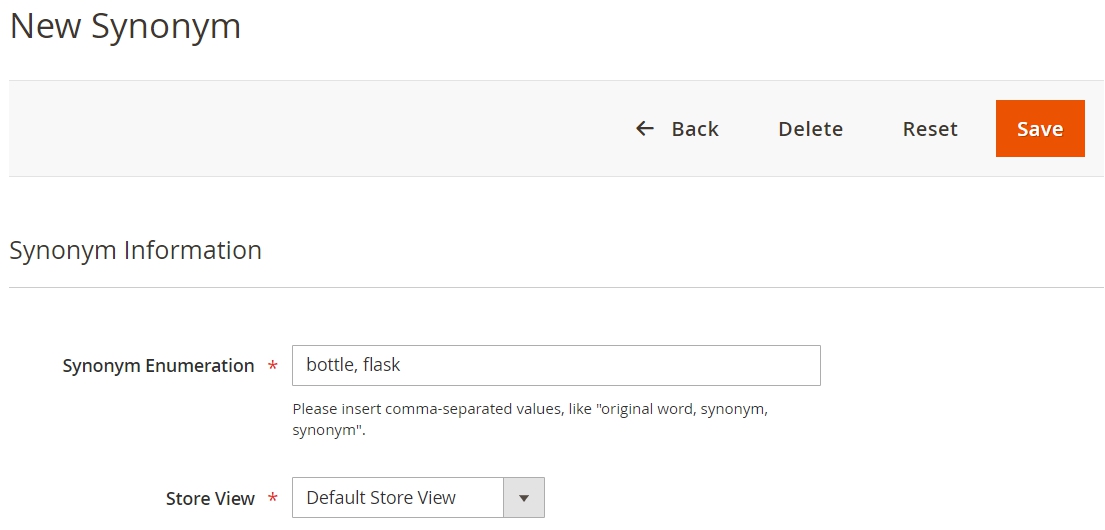Viewport: 1105px width, 530px height.
Task: Click the Store View dropdown arrow
Action: [x=524, y=498]
